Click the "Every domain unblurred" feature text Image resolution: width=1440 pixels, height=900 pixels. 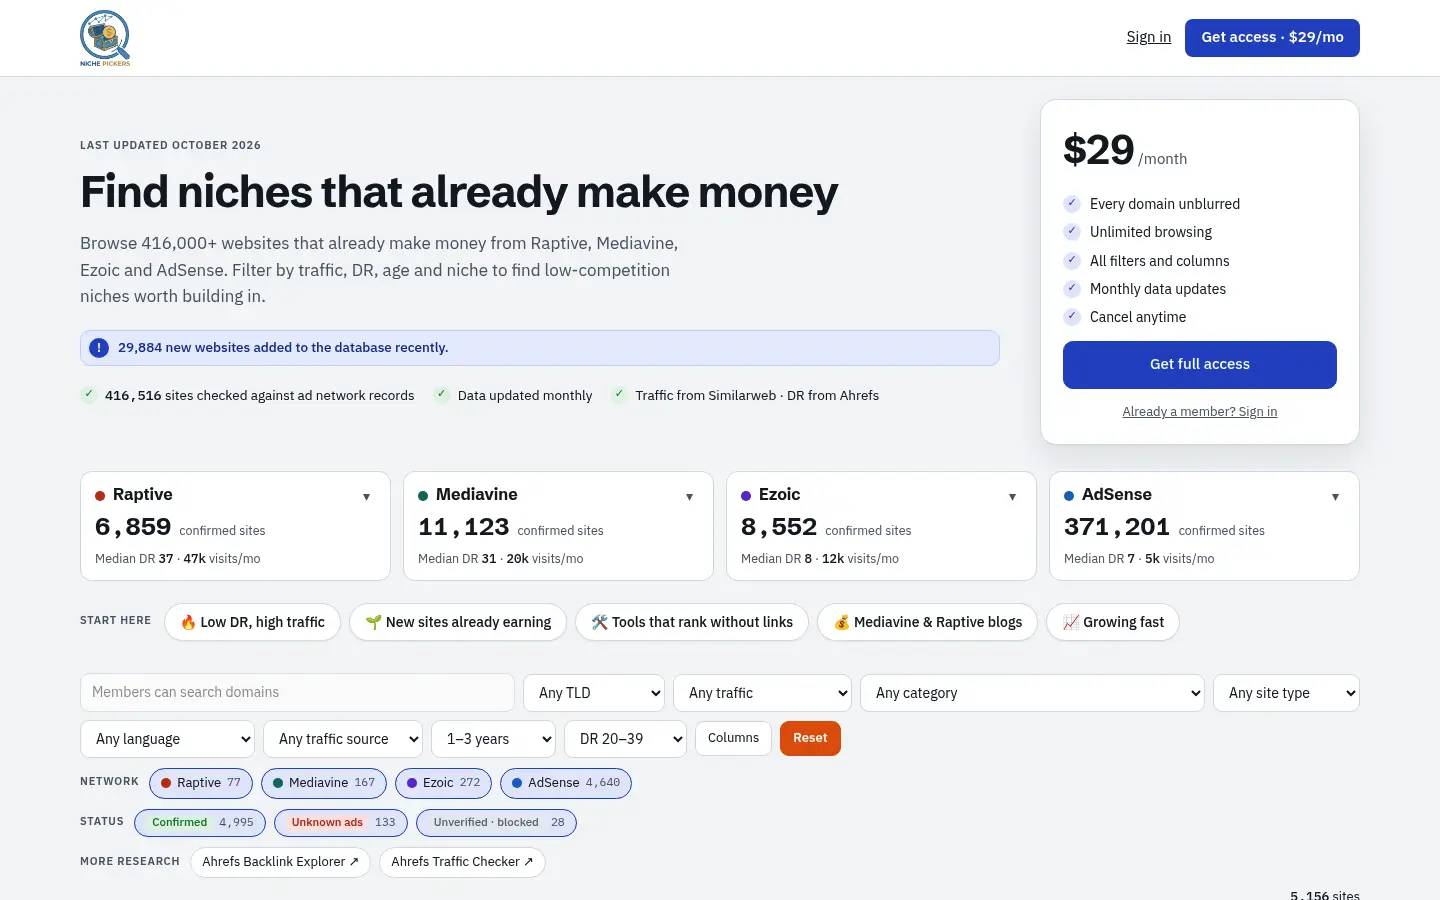click(x=1165, y=204)
